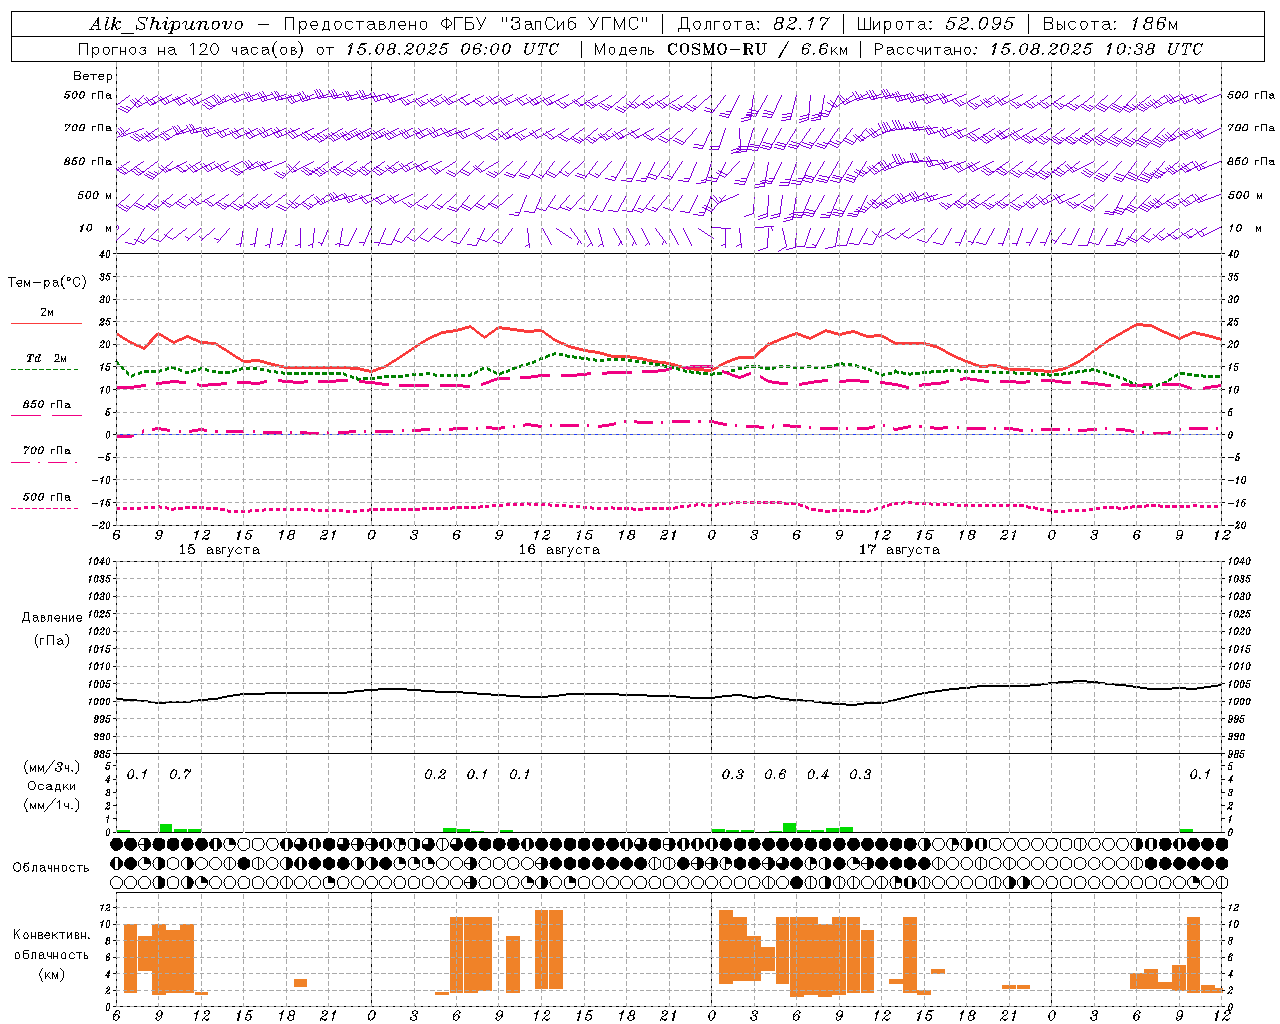The image size is (1280, 1024).
Task: Click the "(км)" convective height unit
Action: 51,974
